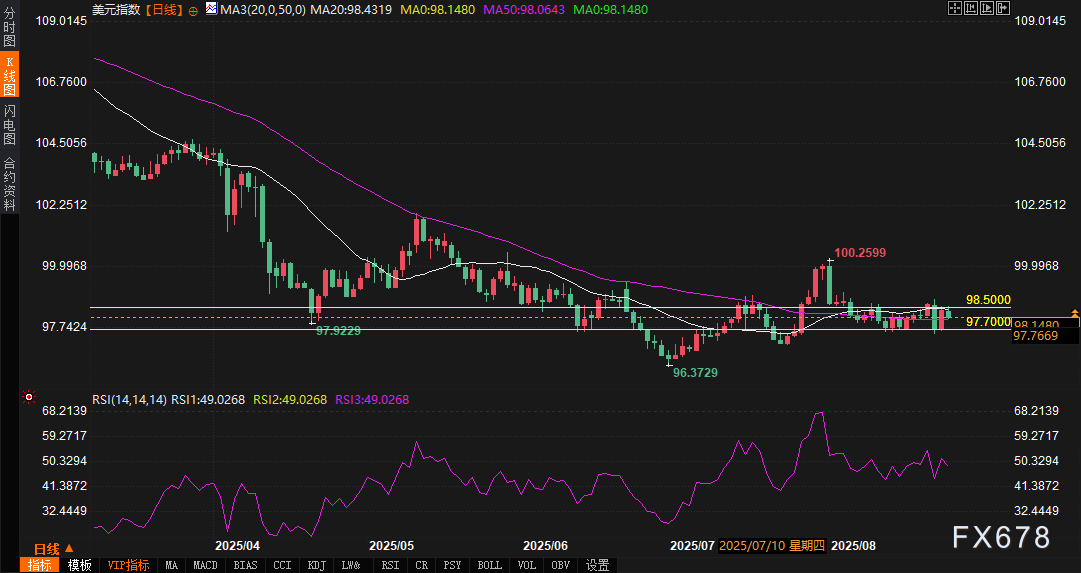Toggle the BOLL indicator button
Image resolution: width=1081 pixels, height=573 pixels.
tap(489, 565)
